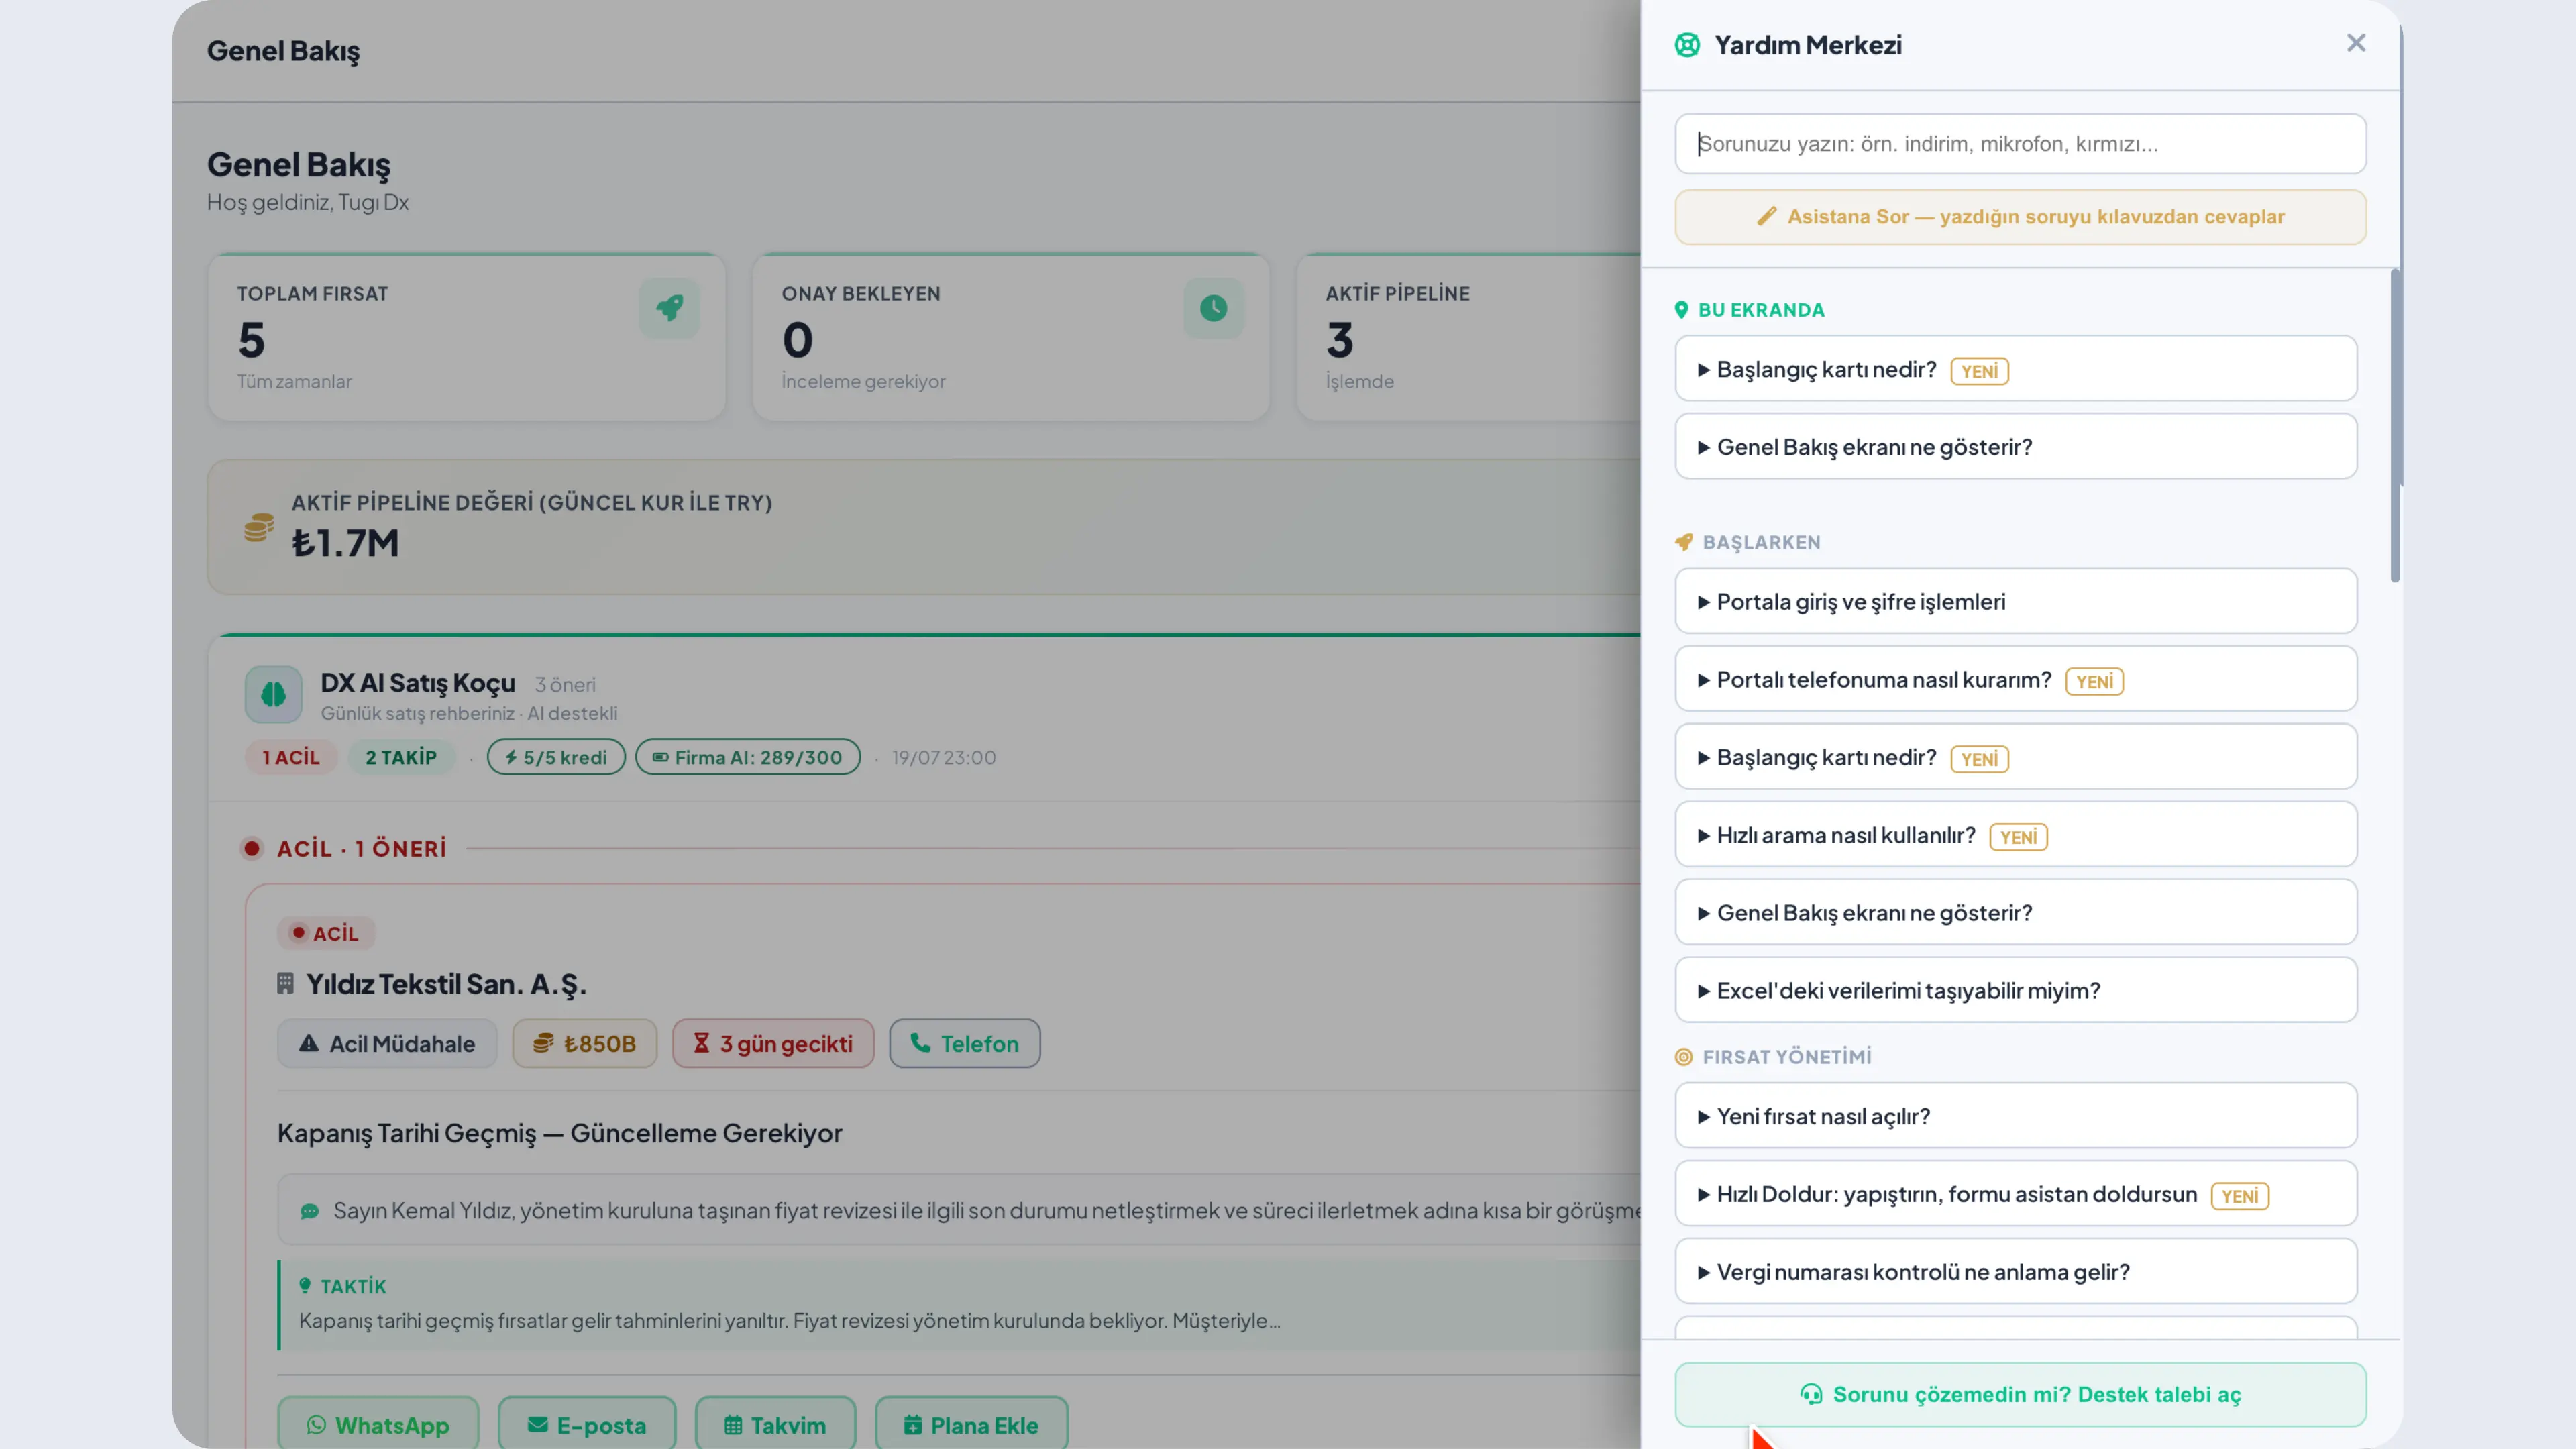Click the 3 gün gecikti tag
This screenshot has height=1449, width=2576.
pyautogui.click(x=773, y=1043)
